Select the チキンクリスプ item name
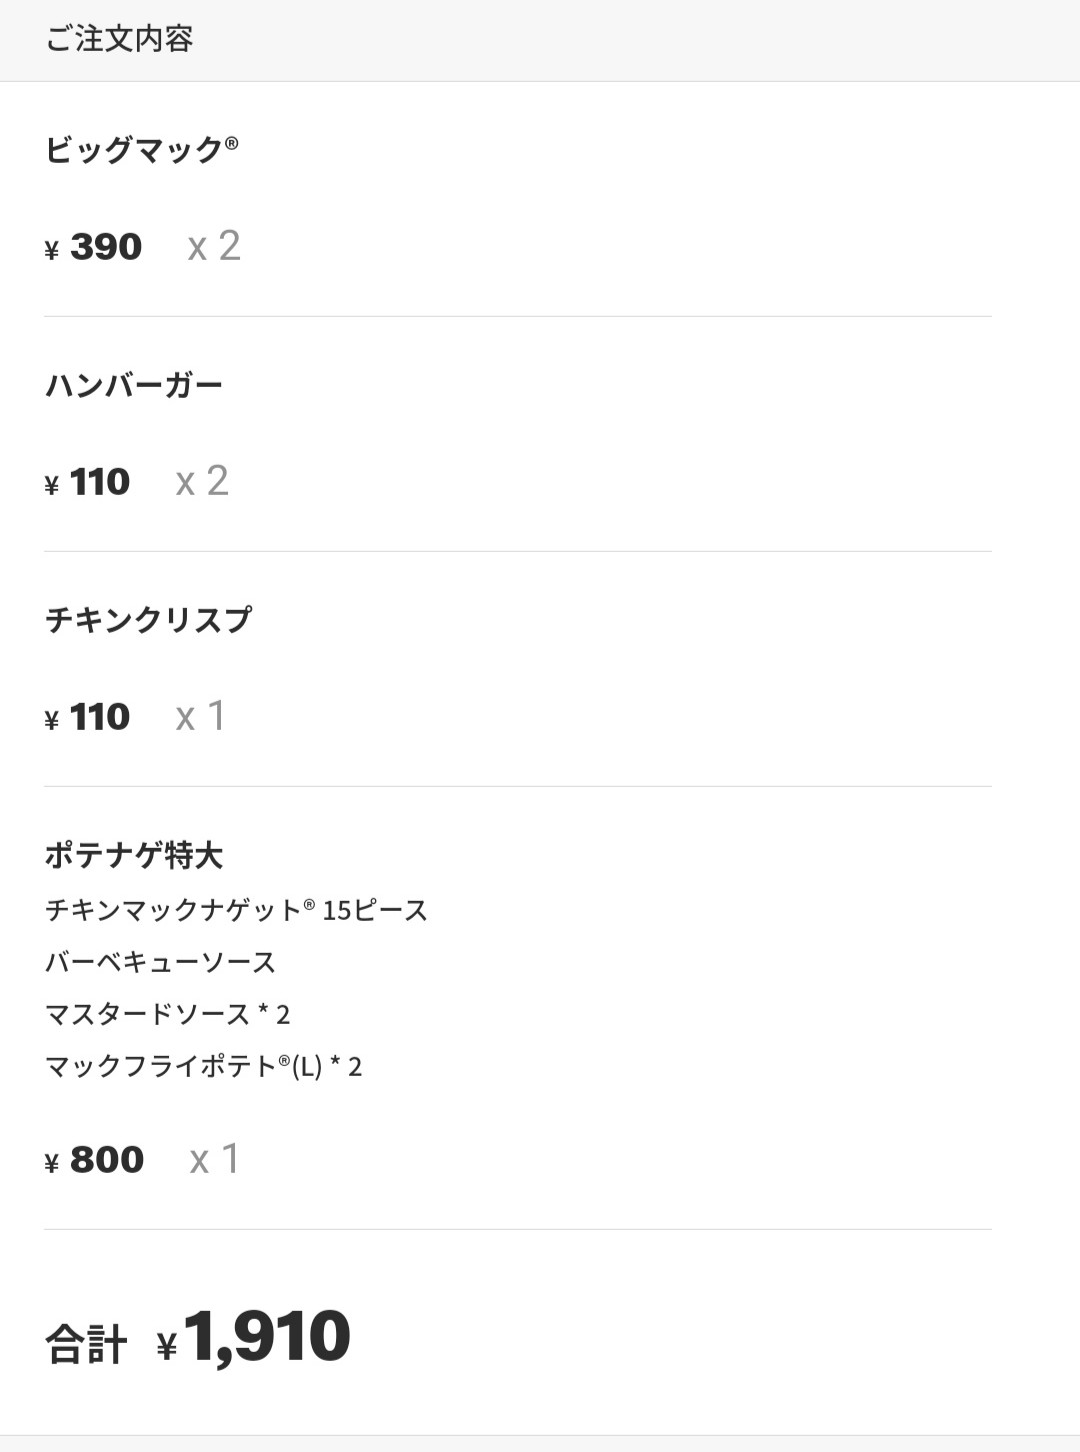Screen dimensions: 1080x1452 coord(148,620)
